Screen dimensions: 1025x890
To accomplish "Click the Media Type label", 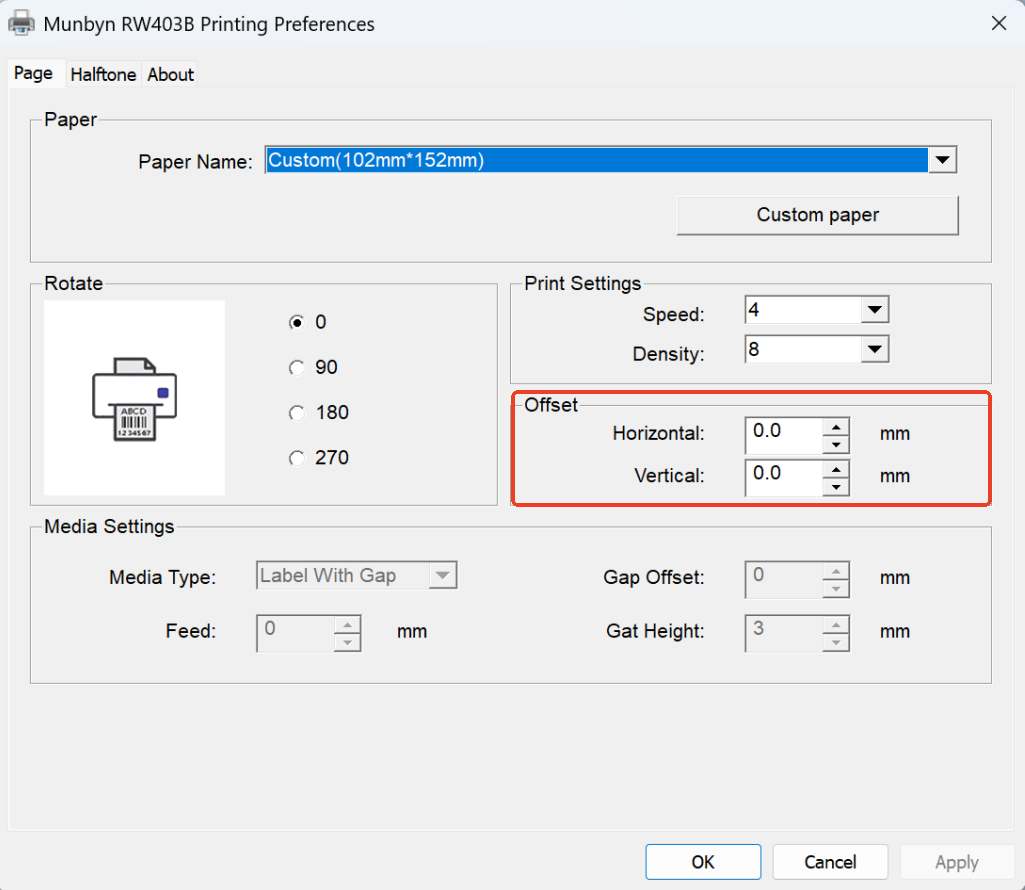I will point(163,577).
